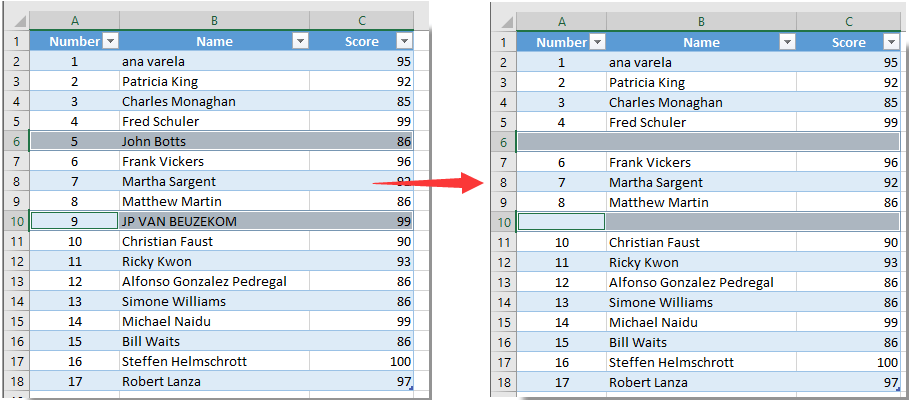Open Number filter dropdown in right table
Viewport: 911px width, 403px height.
pos(597,42)
